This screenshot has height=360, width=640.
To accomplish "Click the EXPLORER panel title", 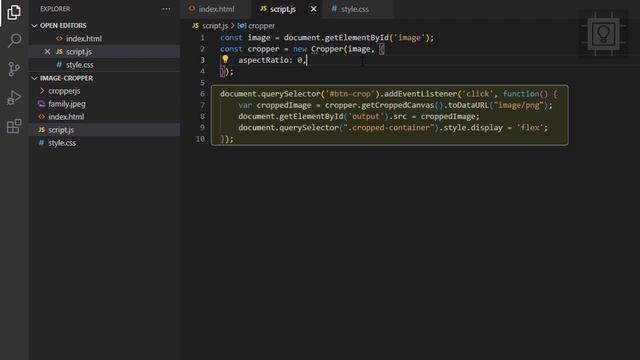I will click(55, 9).
